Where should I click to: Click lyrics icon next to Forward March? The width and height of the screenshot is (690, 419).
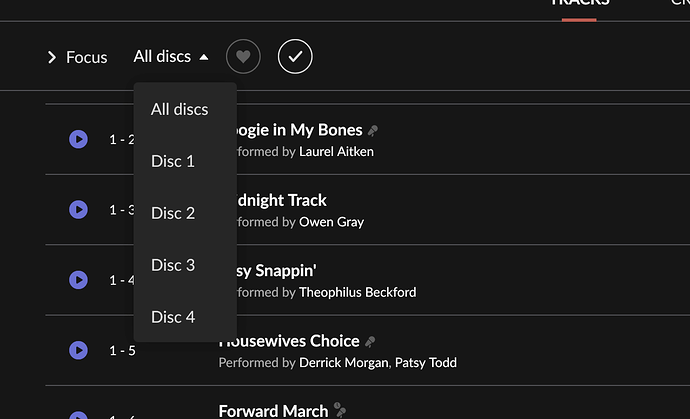340,410
